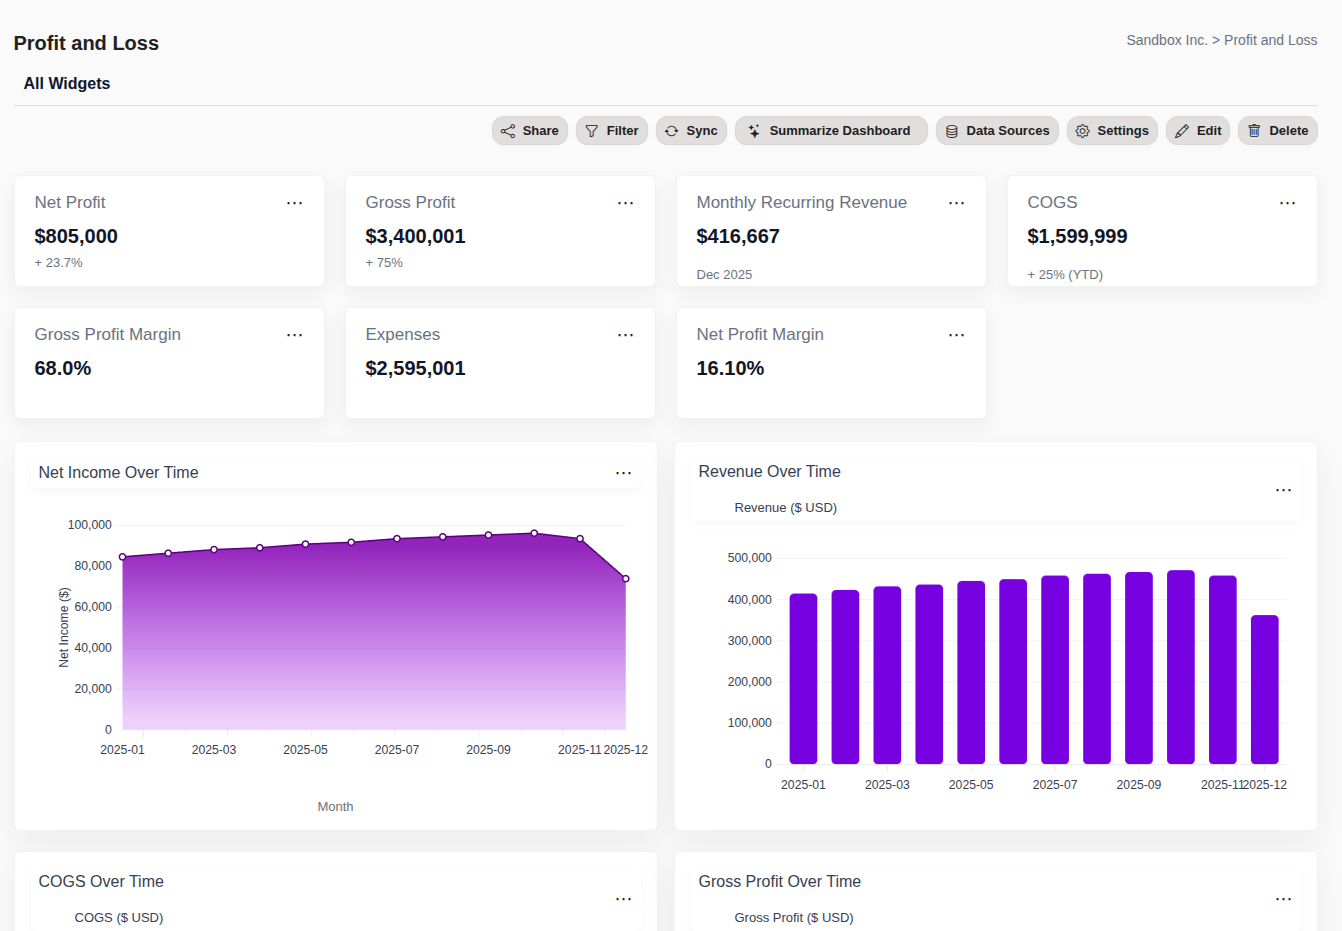Open Gross Profit Margin card menu
This screenshot has width=1342, height=931.
pos(294,335)
